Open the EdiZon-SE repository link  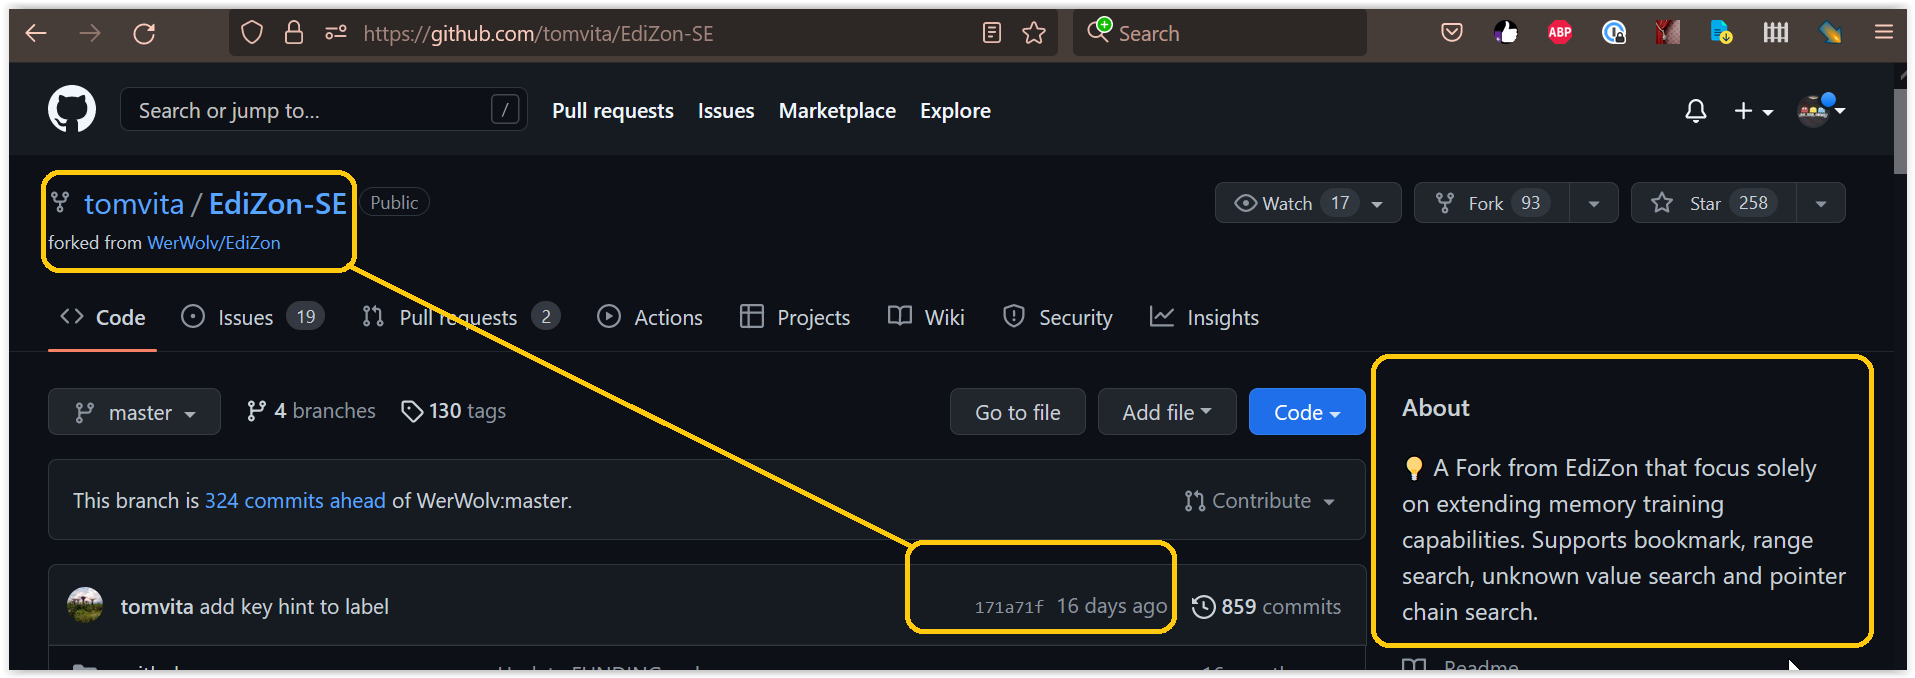click(278, 204)
